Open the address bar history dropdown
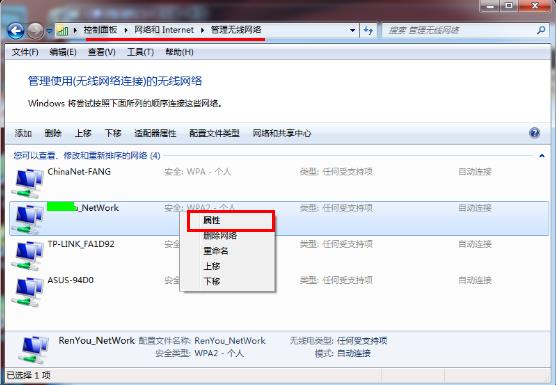The height and width of the screenshot is (385, 556). coord(352,30)
